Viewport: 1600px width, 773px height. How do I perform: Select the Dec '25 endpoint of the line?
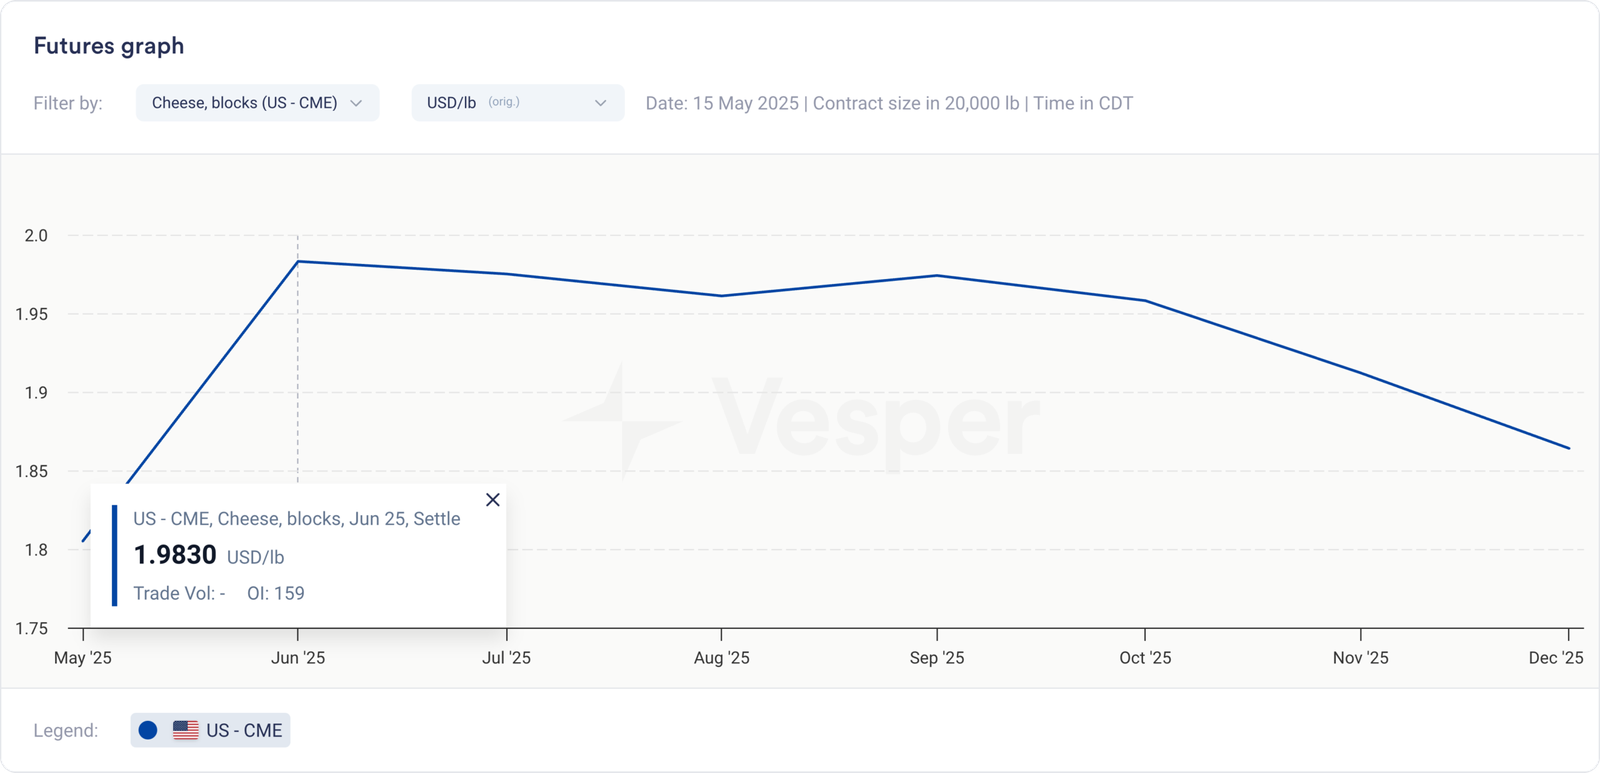pos(1568,448)
